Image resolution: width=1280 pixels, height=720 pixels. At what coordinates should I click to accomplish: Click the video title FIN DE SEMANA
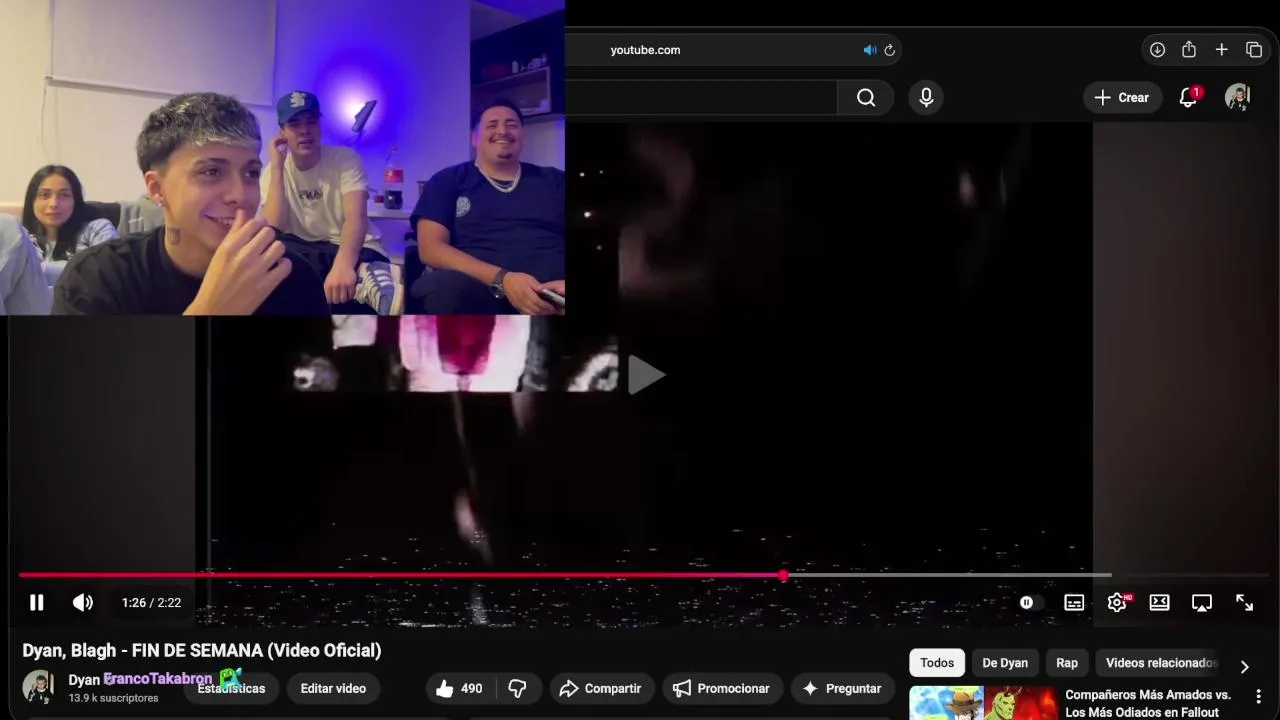[x=202, y=650]
